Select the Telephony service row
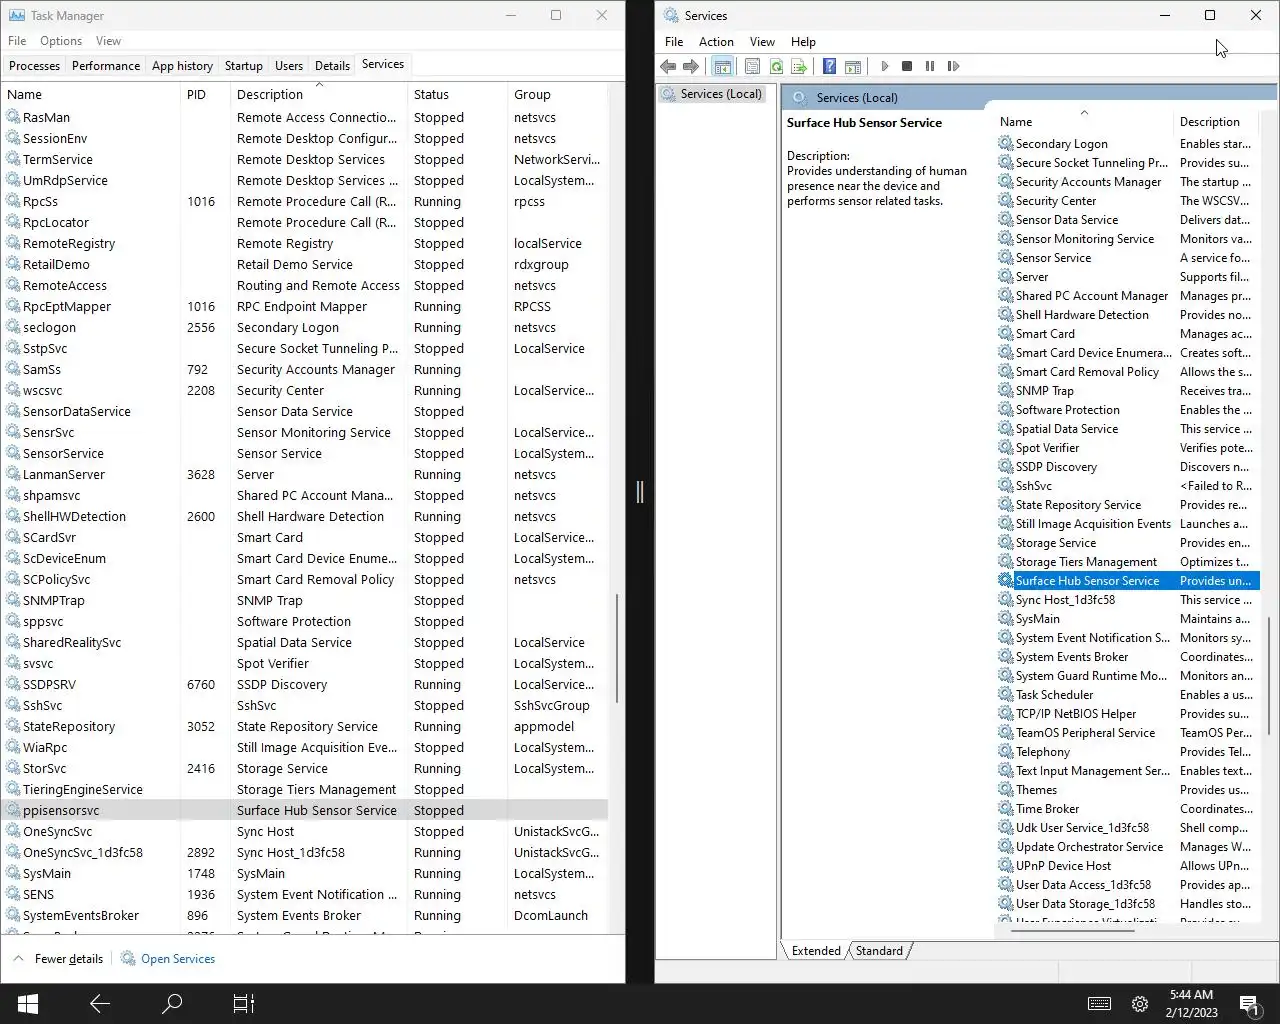The width and height of the screenshot is (1280, 1024). (x=1128, y=752)
